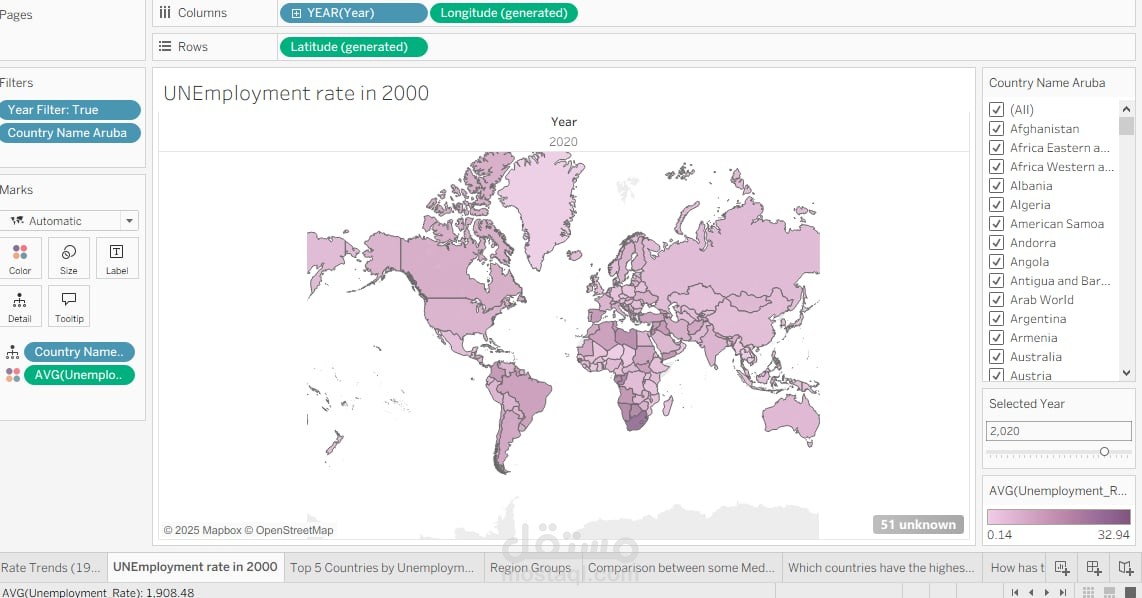Uncheck Argentina in country filter
Screen dimensions: 1142x598
pos(996,318)
